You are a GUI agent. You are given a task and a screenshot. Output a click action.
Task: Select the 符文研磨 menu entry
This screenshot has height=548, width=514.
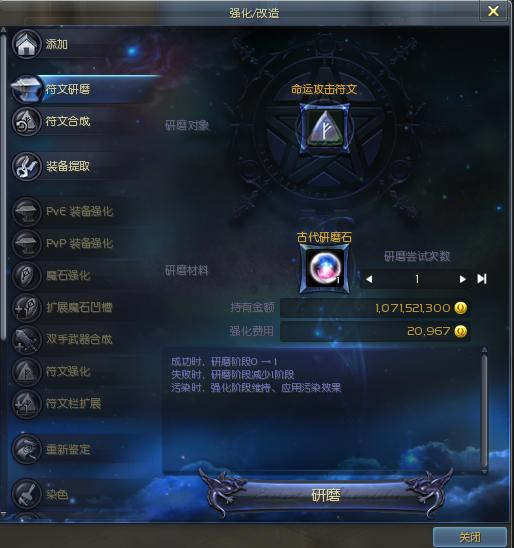(86, 89)
